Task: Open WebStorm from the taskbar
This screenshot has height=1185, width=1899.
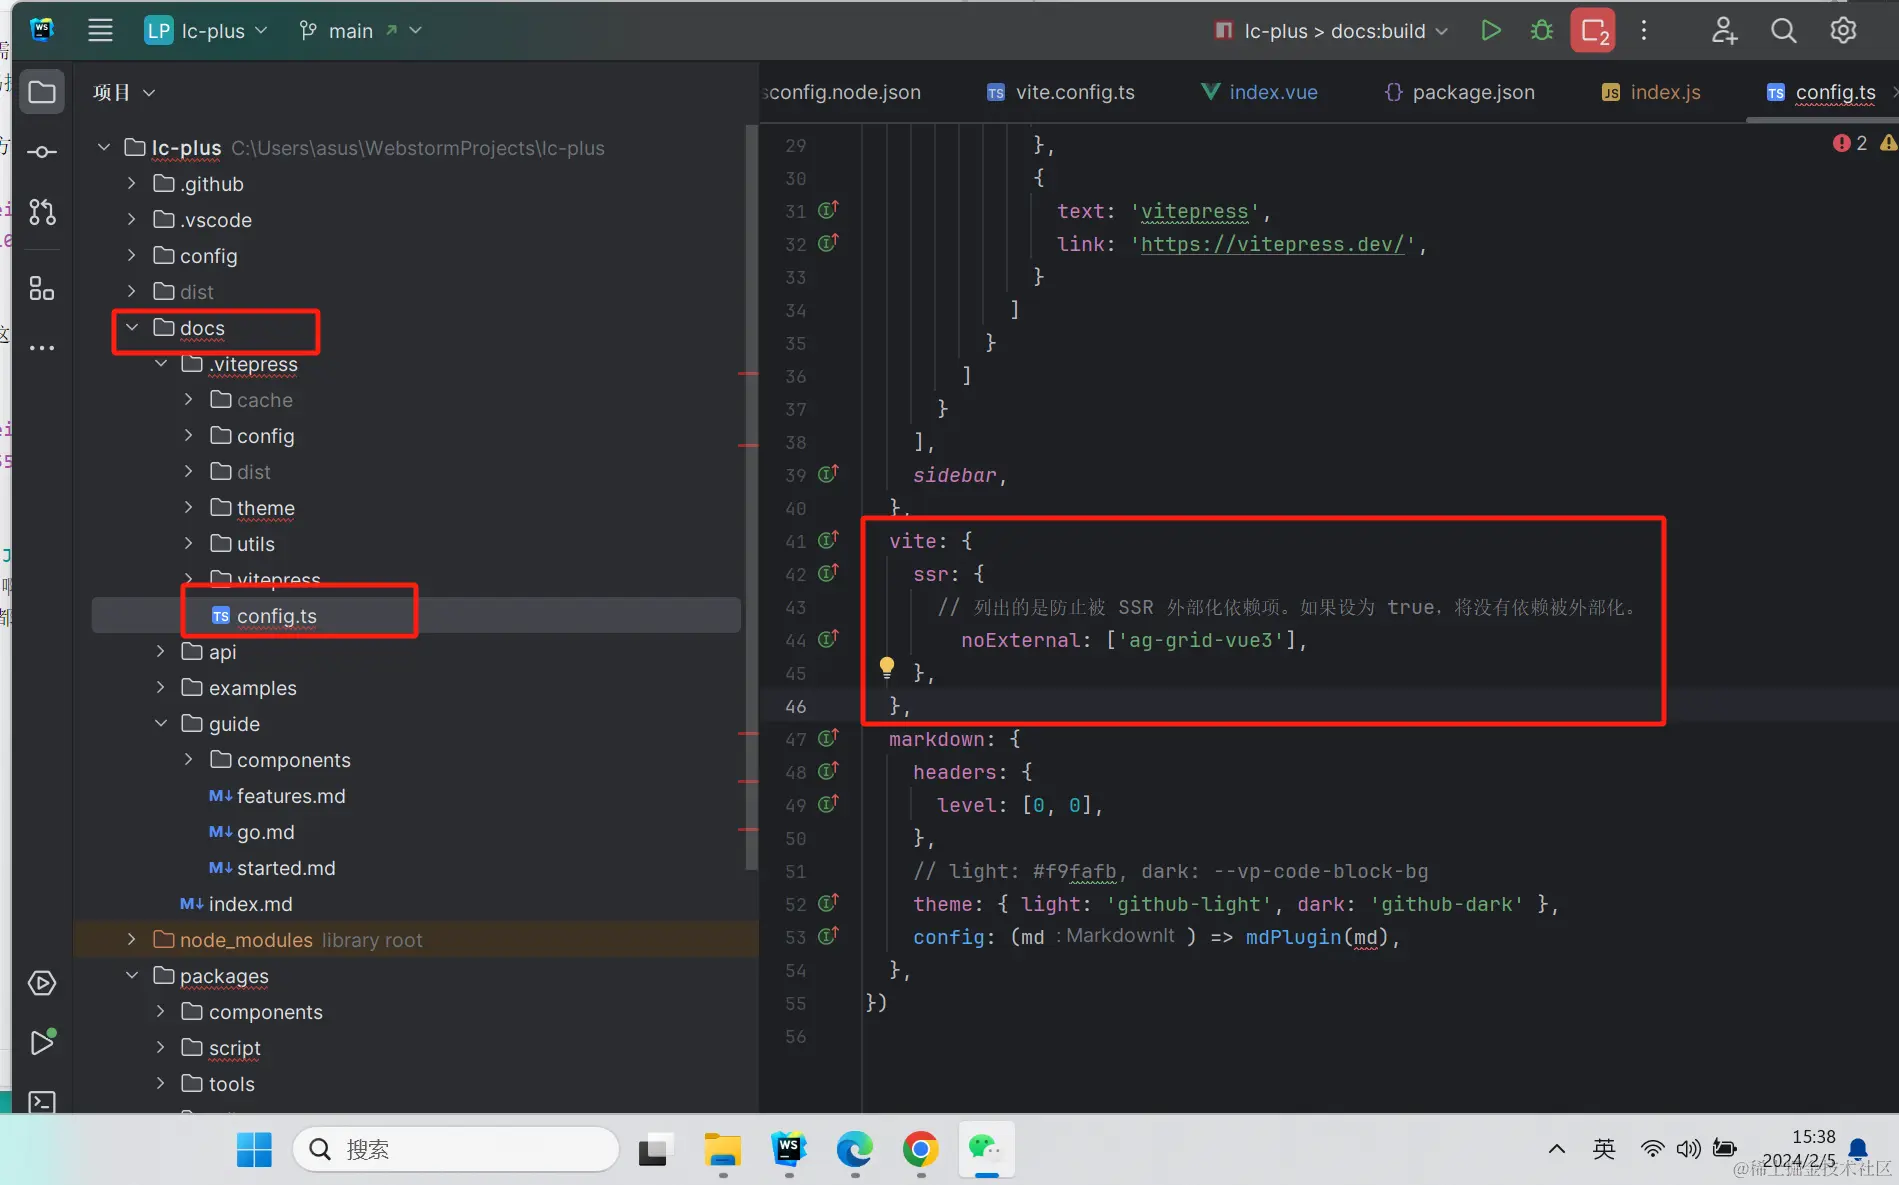Action: 789,1149
